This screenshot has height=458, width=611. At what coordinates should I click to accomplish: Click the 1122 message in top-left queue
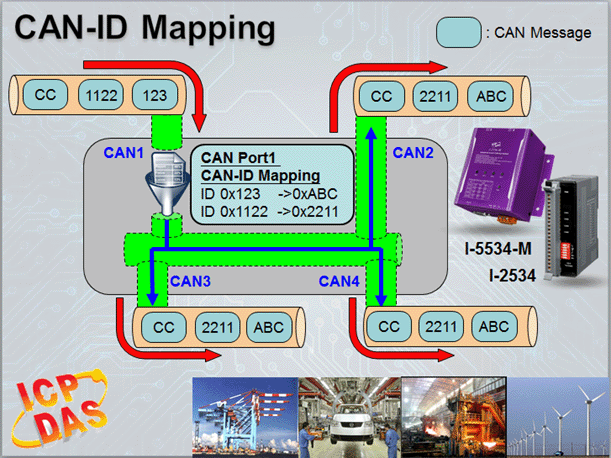[x=100, y=96]
